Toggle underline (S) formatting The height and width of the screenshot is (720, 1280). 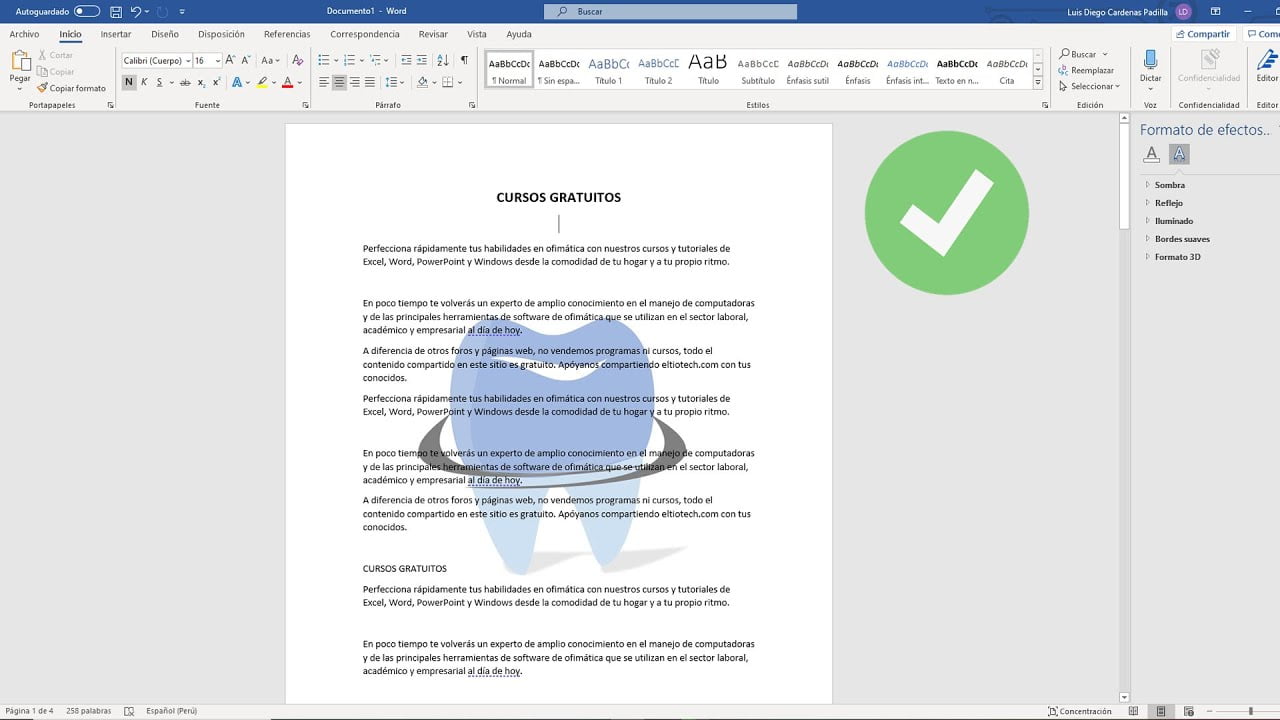pos(159,82)
